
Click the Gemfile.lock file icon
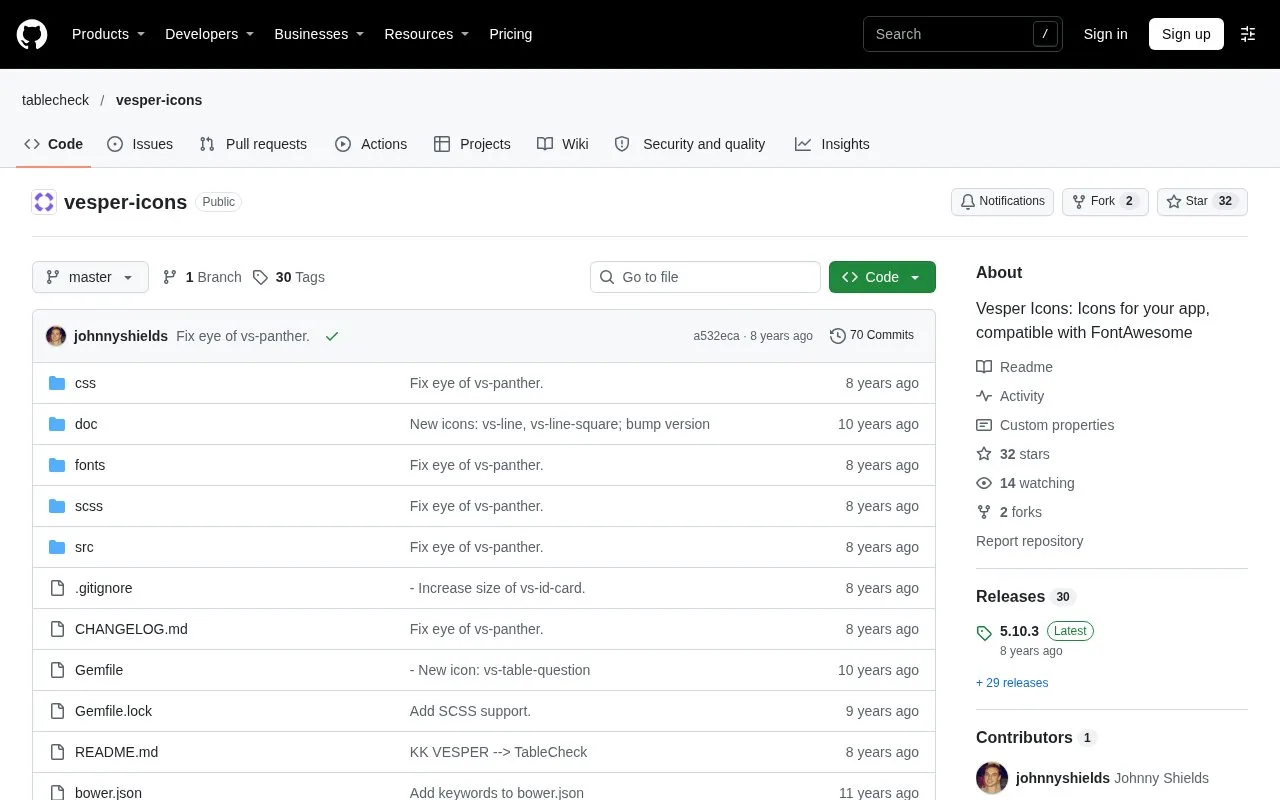pos(57,711)
